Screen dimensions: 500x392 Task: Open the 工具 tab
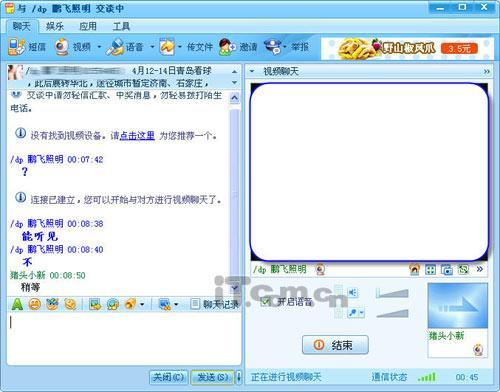click(x=121, y=26)
